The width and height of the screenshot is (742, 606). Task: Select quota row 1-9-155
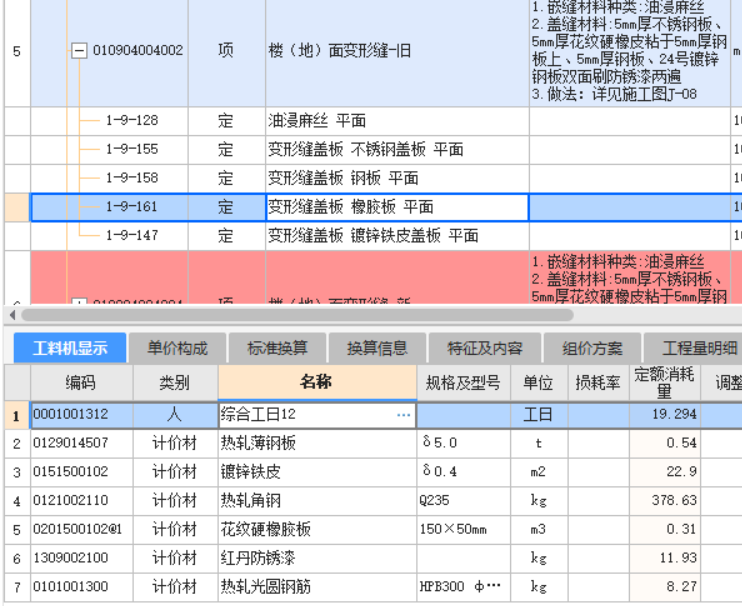[x=132, y=149]
